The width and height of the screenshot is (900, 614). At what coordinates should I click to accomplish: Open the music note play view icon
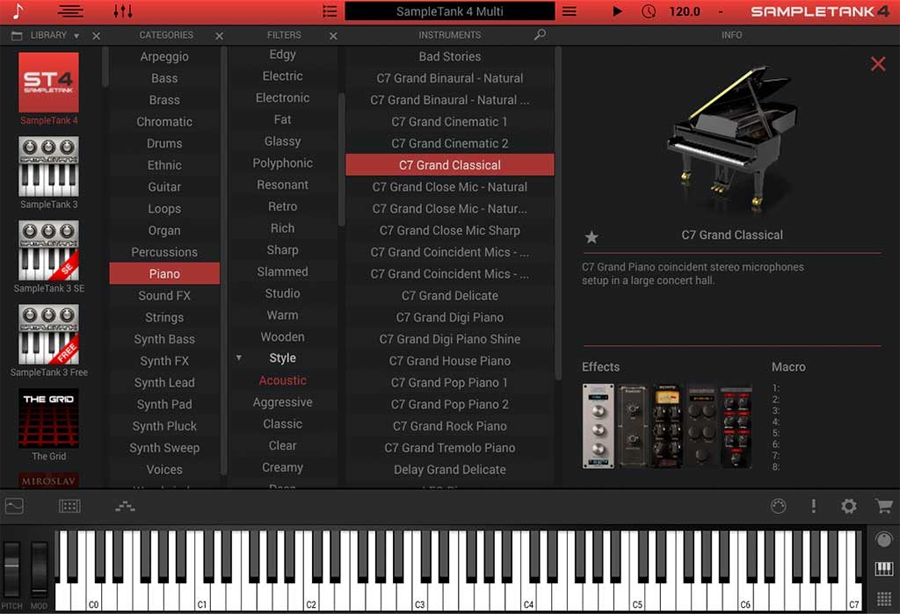click(x=18, y=11)
